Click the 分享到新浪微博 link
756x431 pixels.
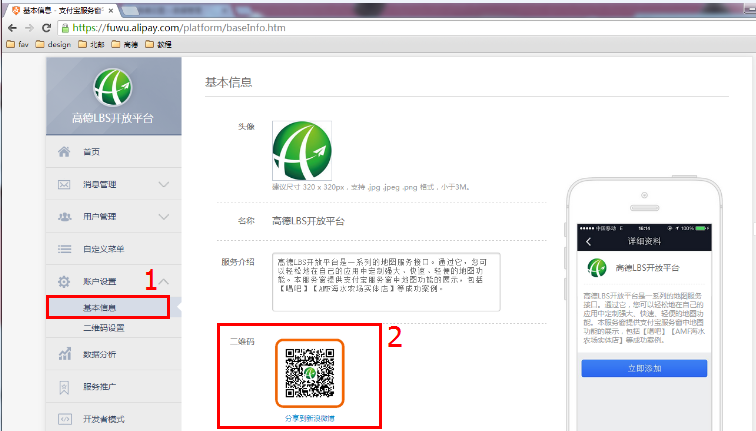pyautogui.click(x=310, y=418)
